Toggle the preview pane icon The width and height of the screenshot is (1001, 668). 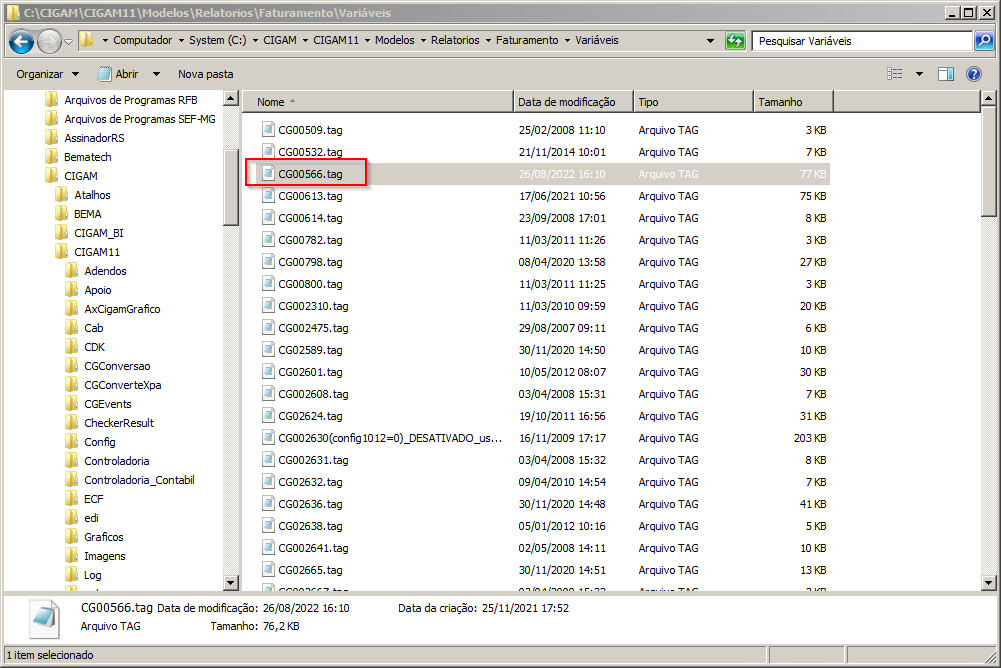(945, 74)
